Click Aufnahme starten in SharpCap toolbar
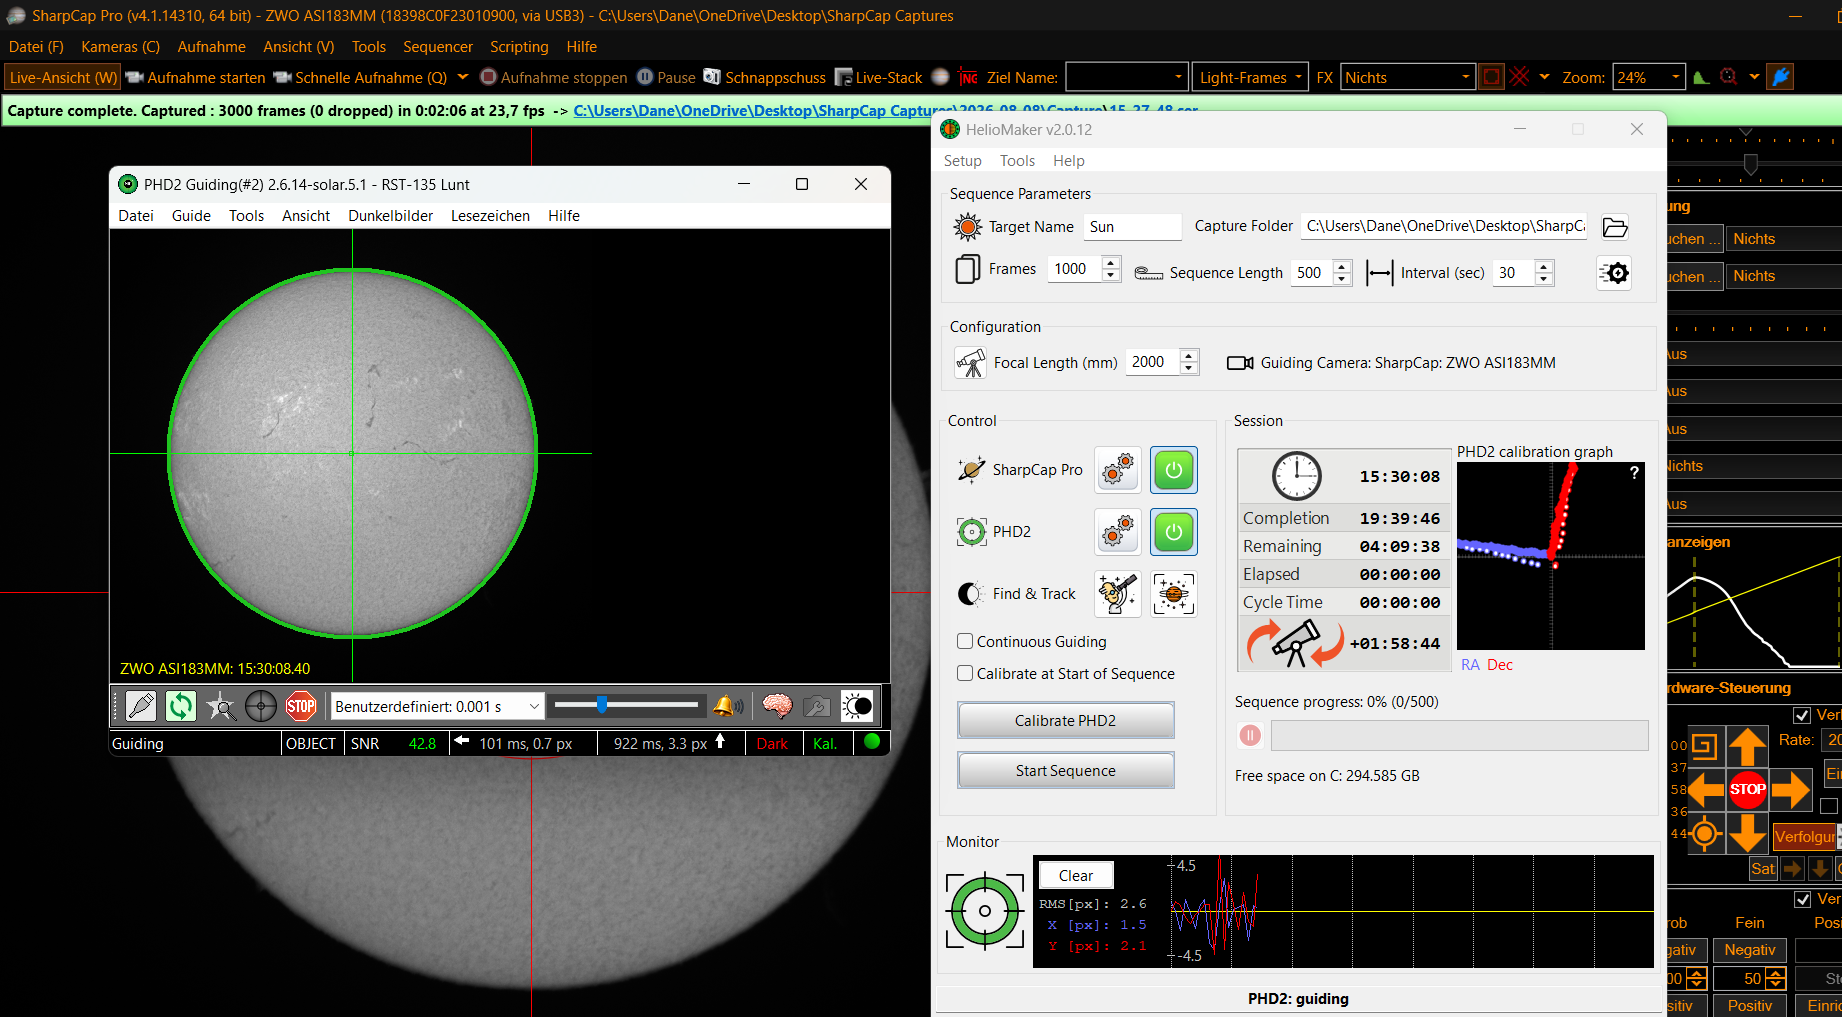 coord(196,77)
